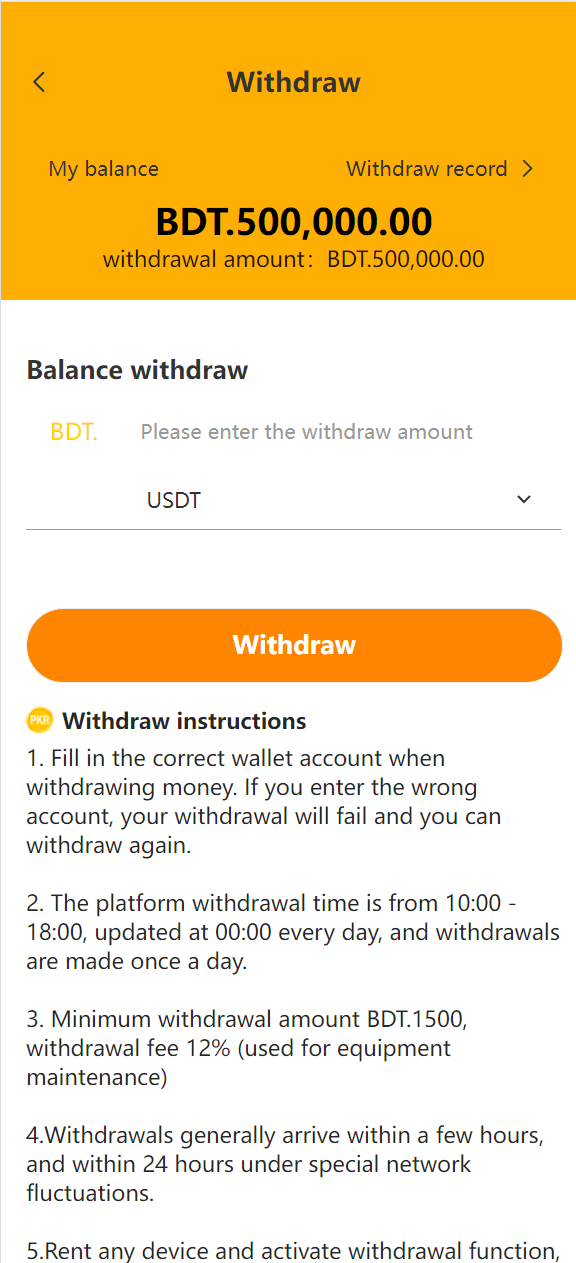The width and height of the screenshot is (576, 1263).
Task: Go back using the header arrow
Action: click(x=39, y=82)
